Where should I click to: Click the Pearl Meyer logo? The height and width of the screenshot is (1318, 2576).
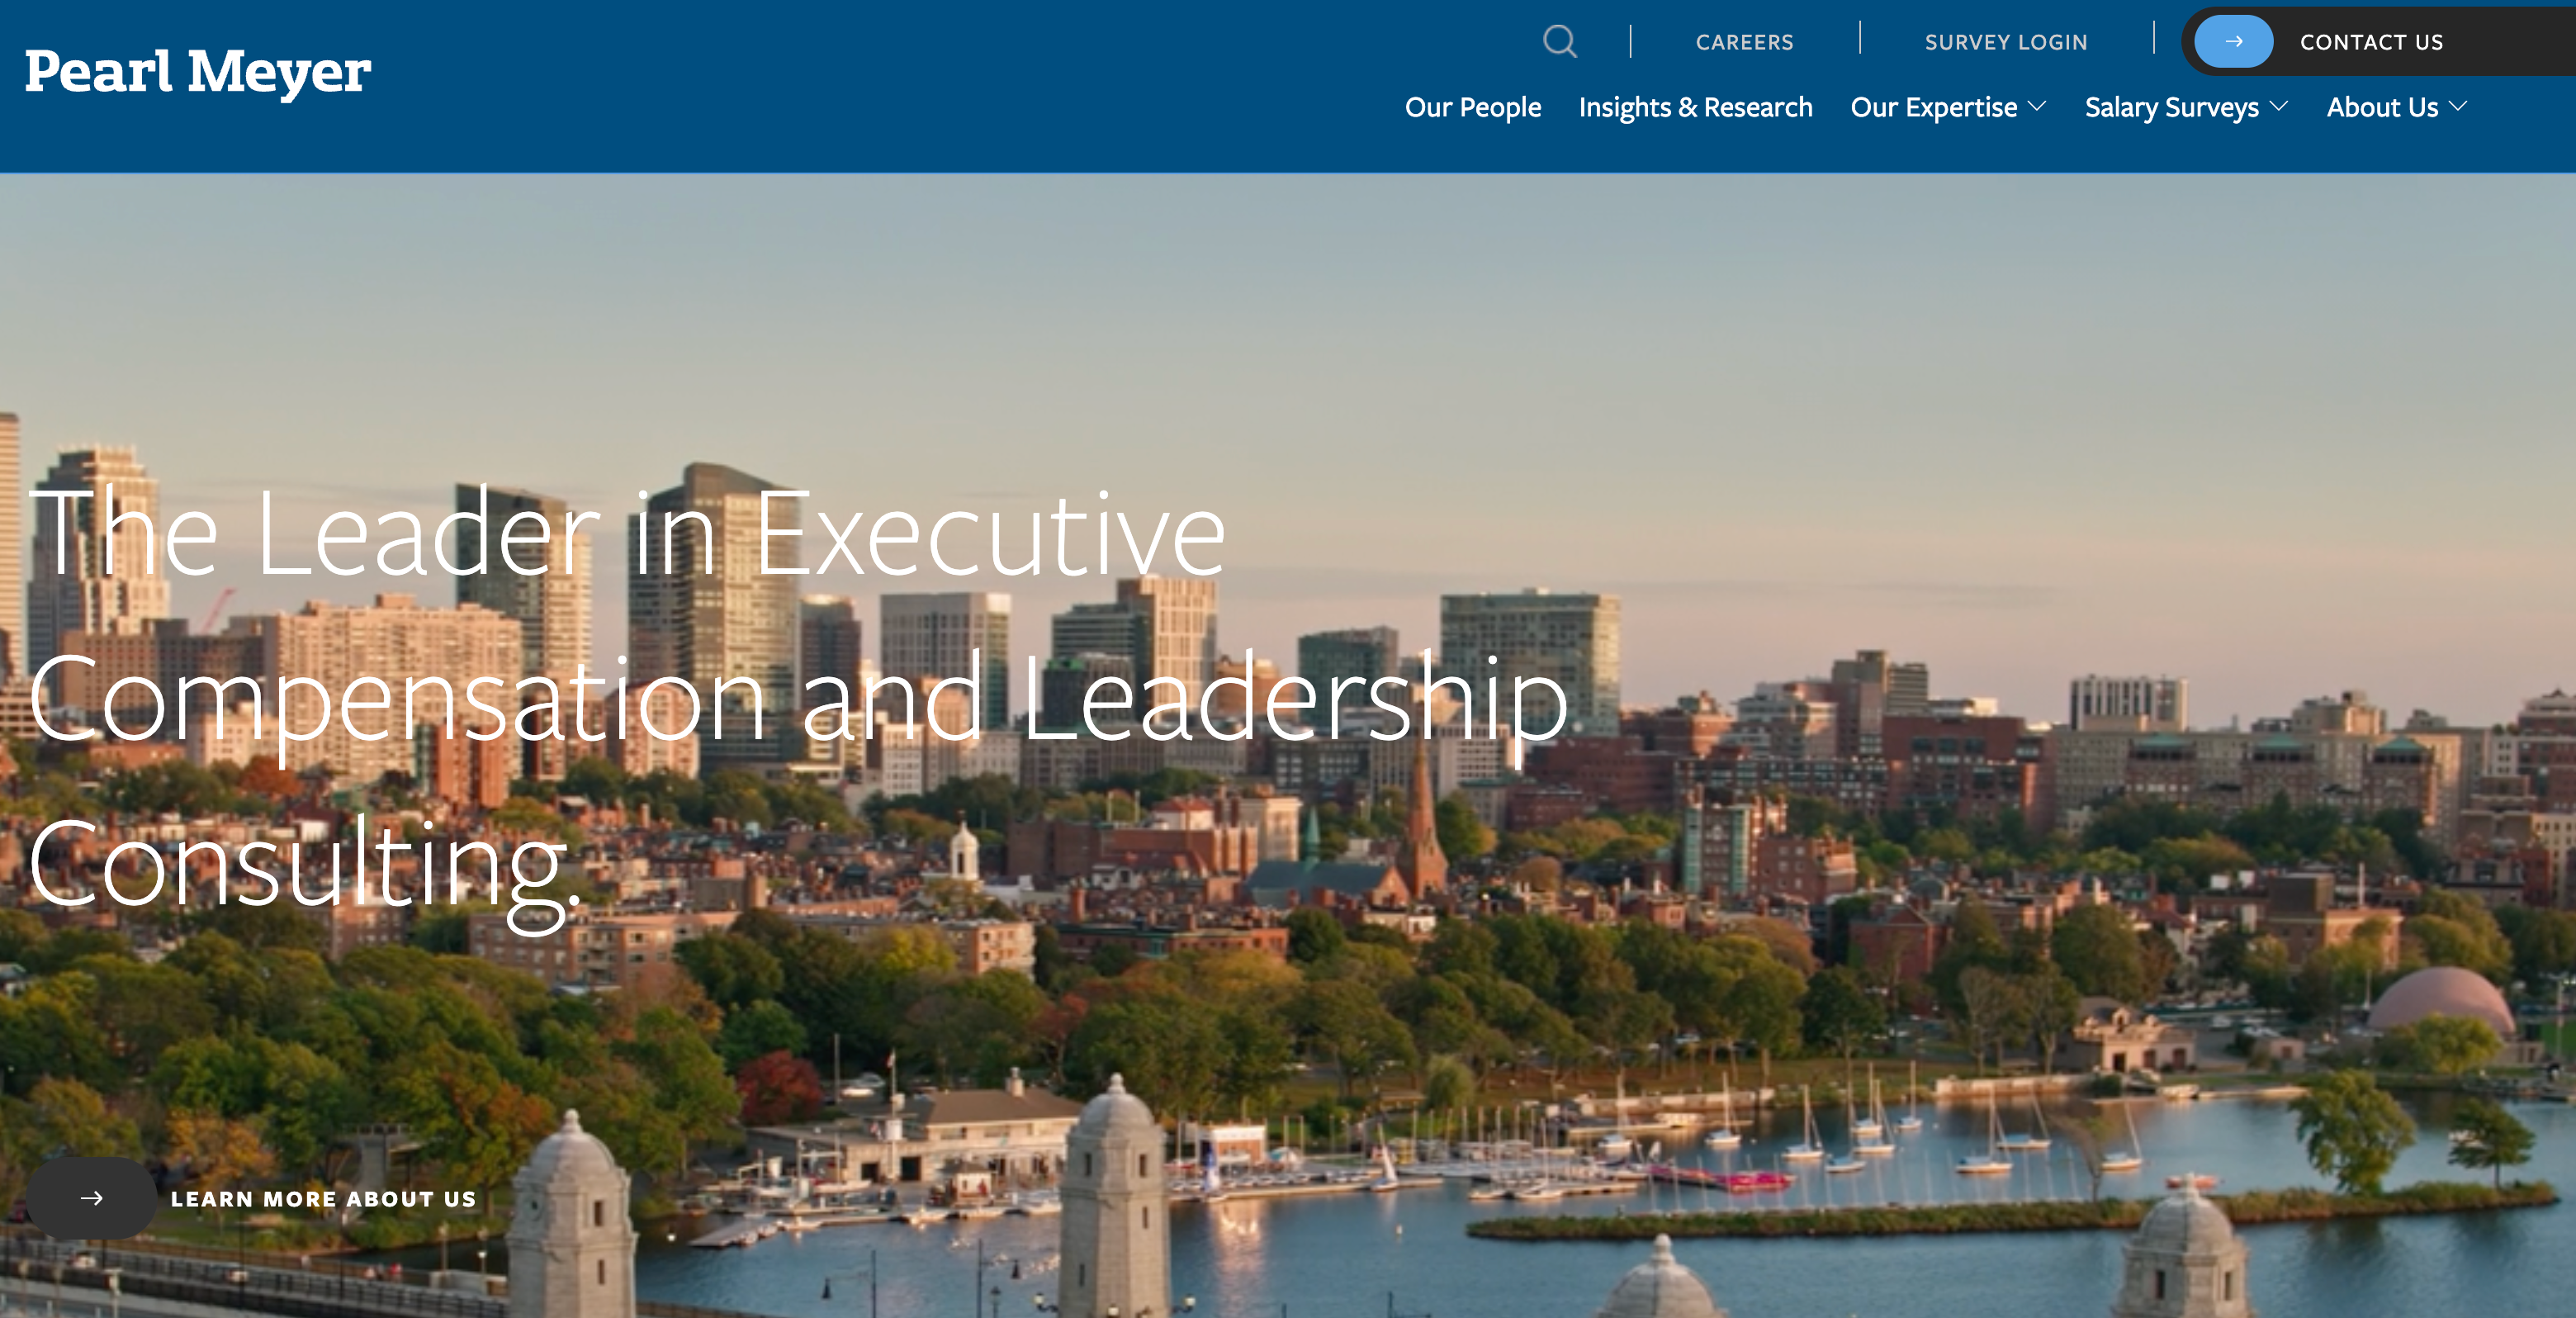point(198,72)
